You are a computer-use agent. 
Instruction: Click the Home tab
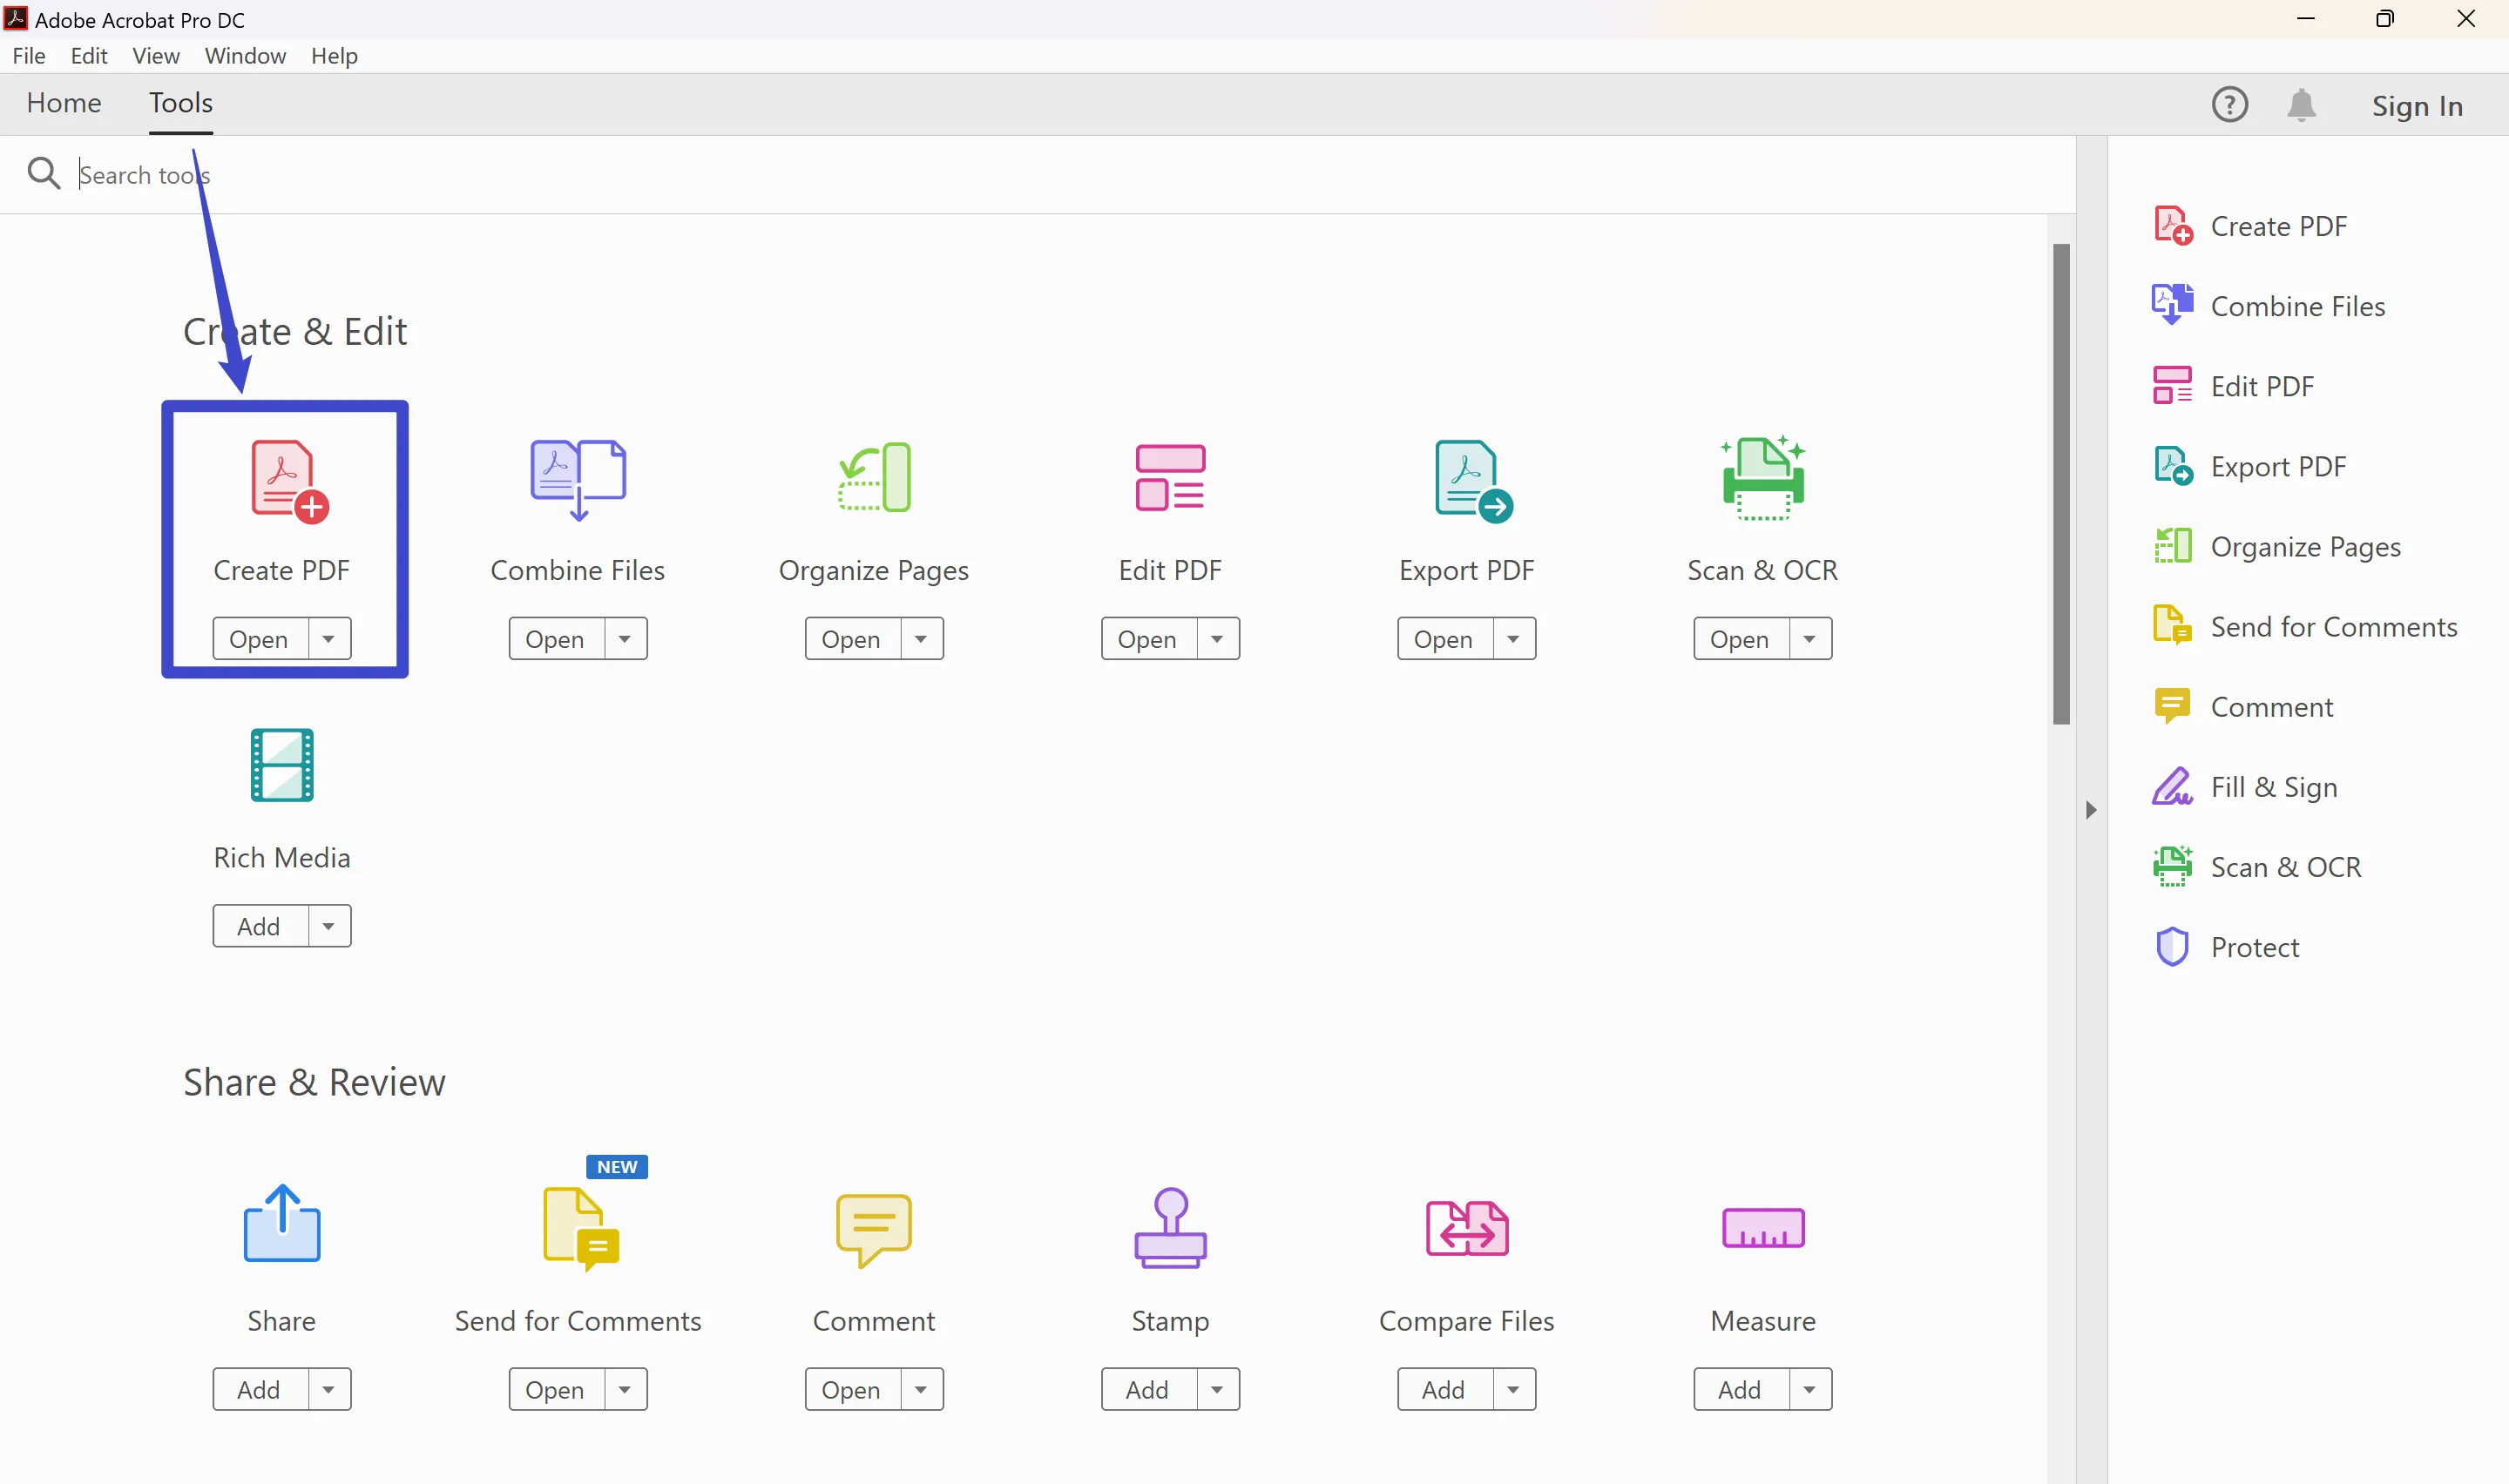point(64,103)
